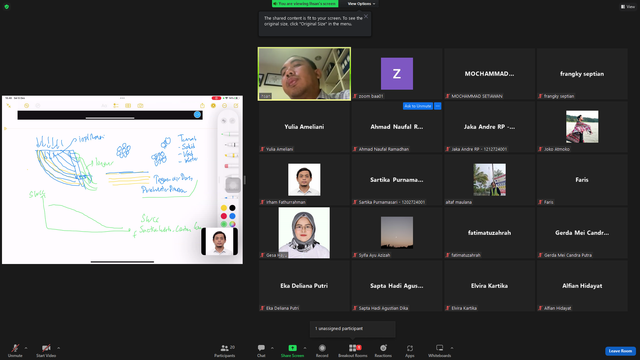Open the Chat panel
Viewport: 640px width, 360px height.
[x=261, y=350]
